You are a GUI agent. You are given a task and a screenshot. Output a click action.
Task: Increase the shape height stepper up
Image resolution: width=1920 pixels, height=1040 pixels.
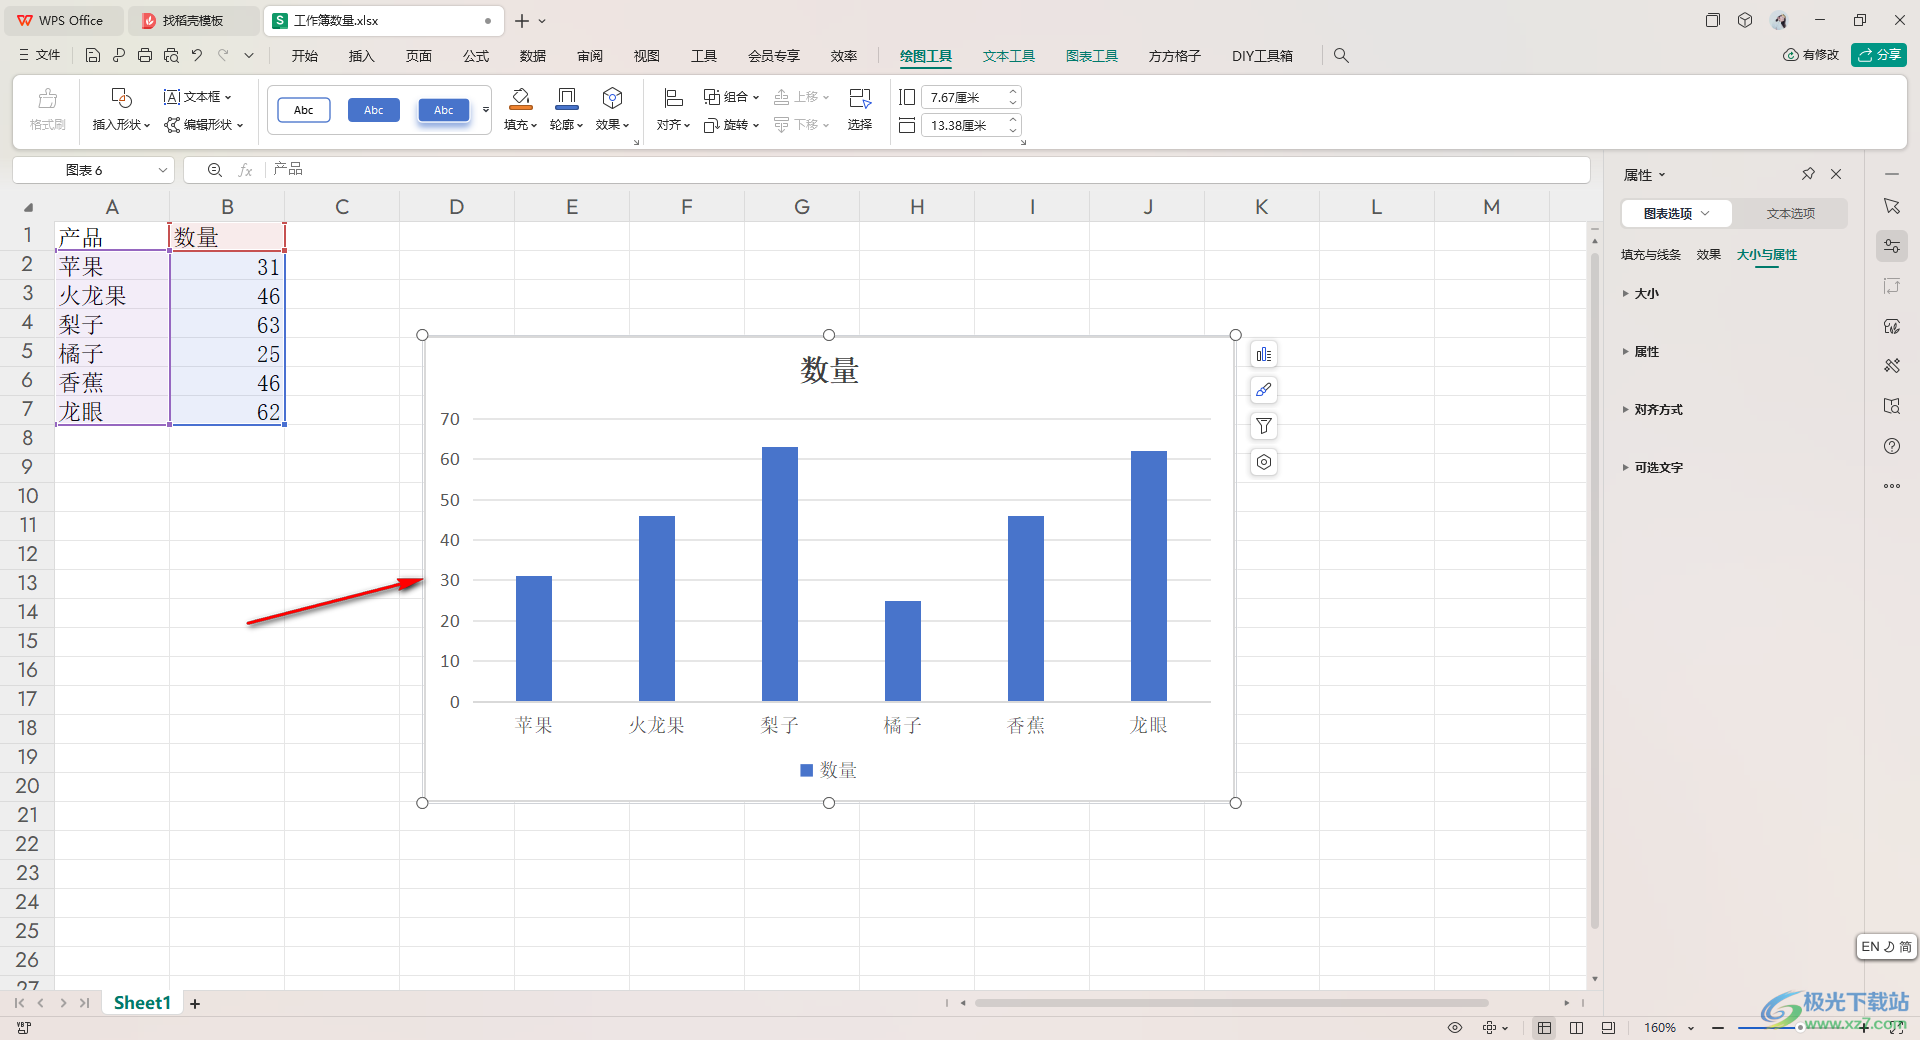[1013, 92]
